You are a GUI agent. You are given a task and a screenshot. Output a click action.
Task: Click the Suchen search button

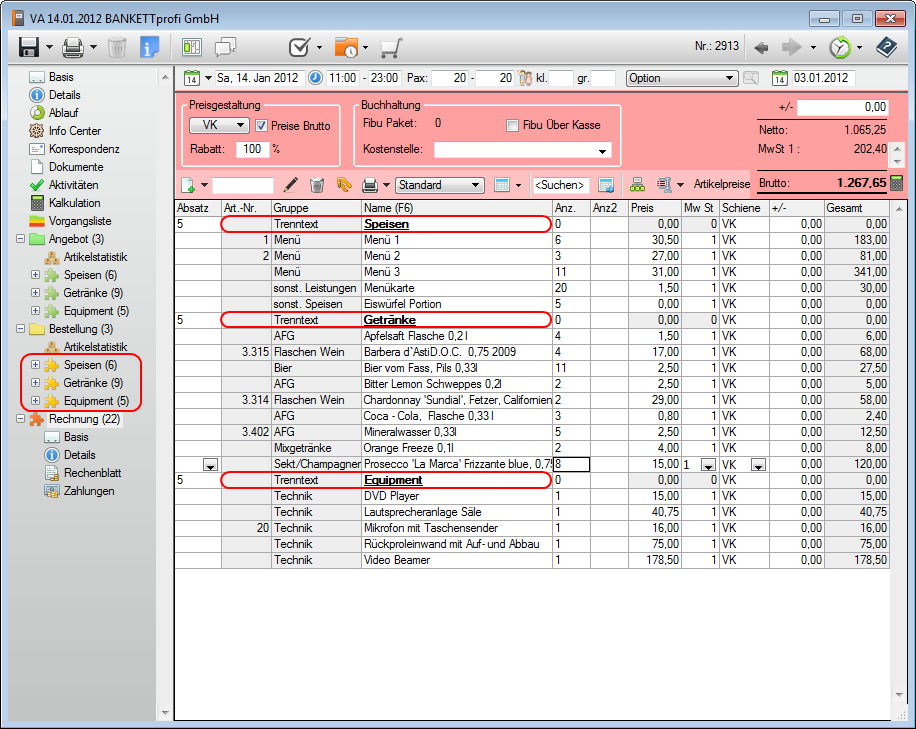560,185
